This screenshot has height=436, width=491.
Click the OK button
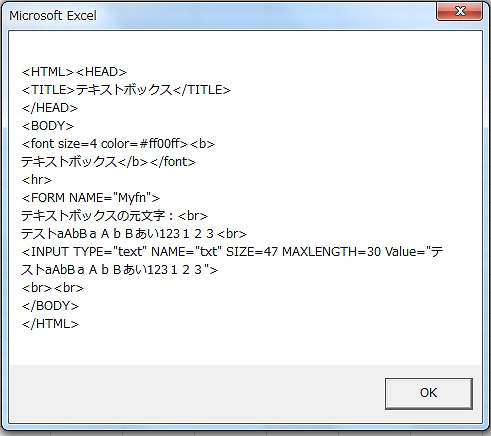pos(429,393)
